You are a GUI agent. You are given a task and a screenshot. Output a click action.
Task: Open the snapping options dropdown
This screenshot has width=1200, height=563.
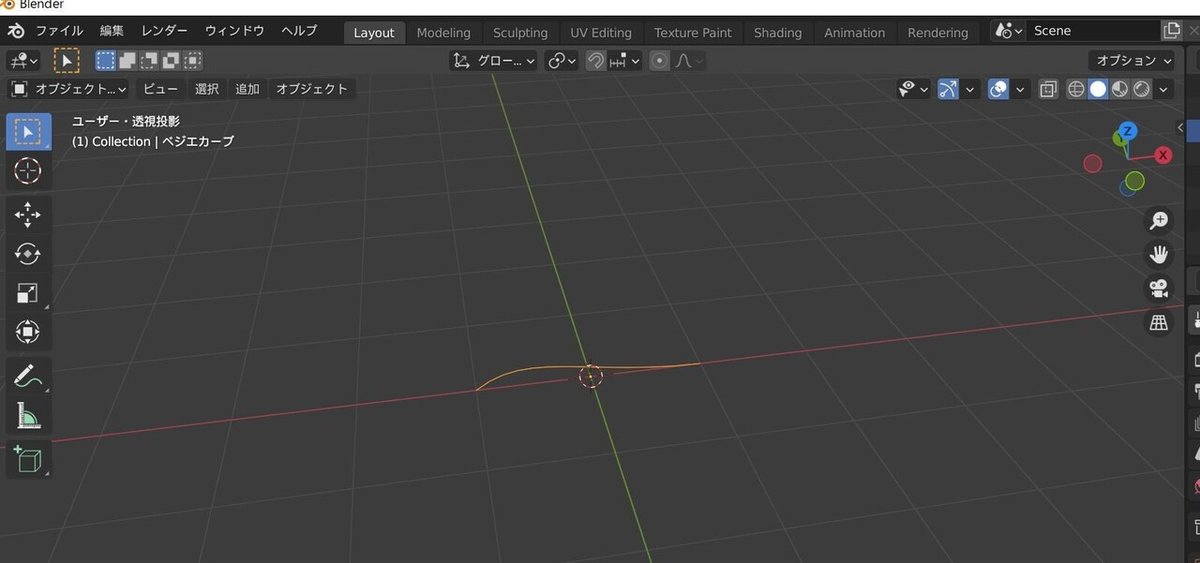[x=625, y=61]
